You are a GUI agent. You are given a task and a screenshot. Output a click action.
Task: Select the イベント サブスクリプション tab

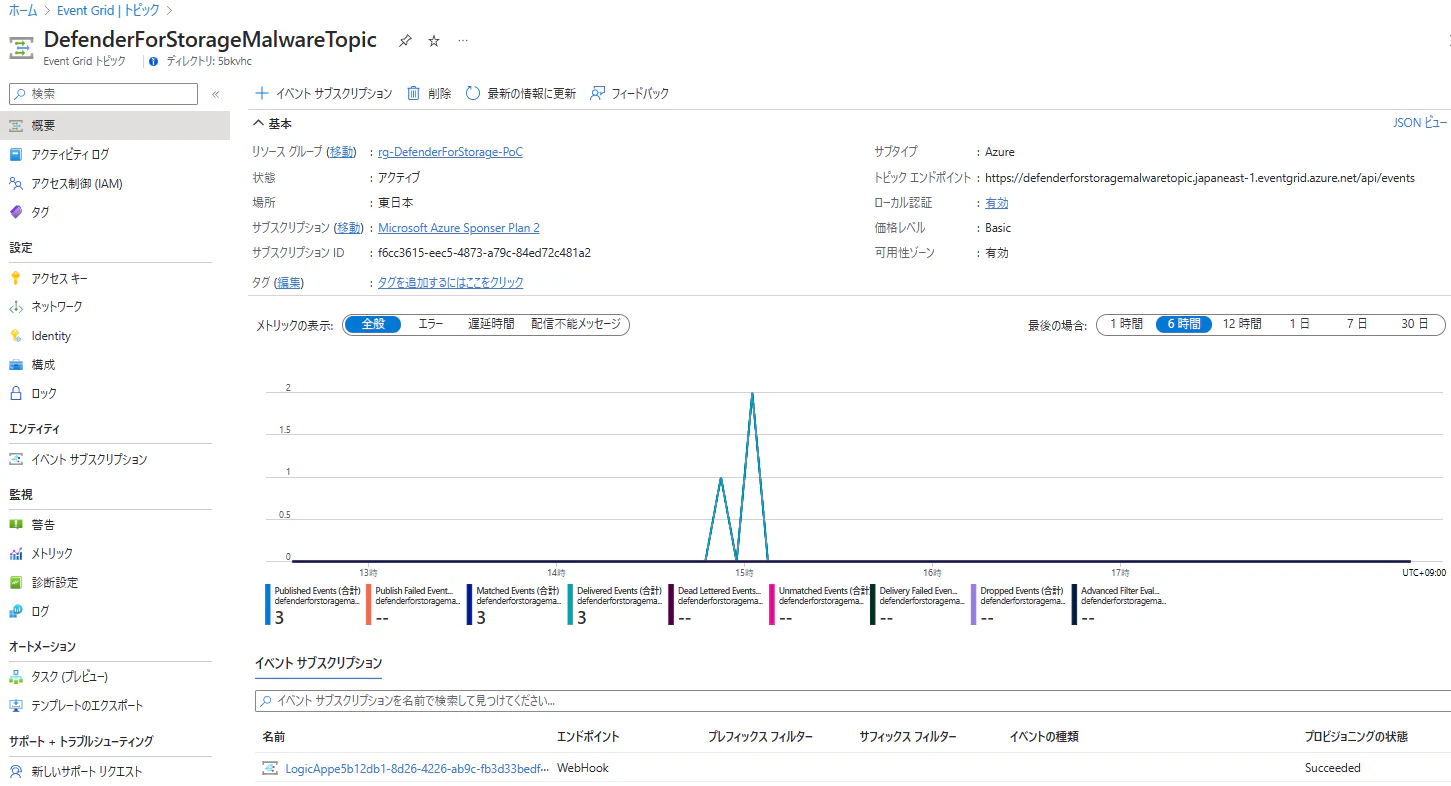tap(318, 663)
